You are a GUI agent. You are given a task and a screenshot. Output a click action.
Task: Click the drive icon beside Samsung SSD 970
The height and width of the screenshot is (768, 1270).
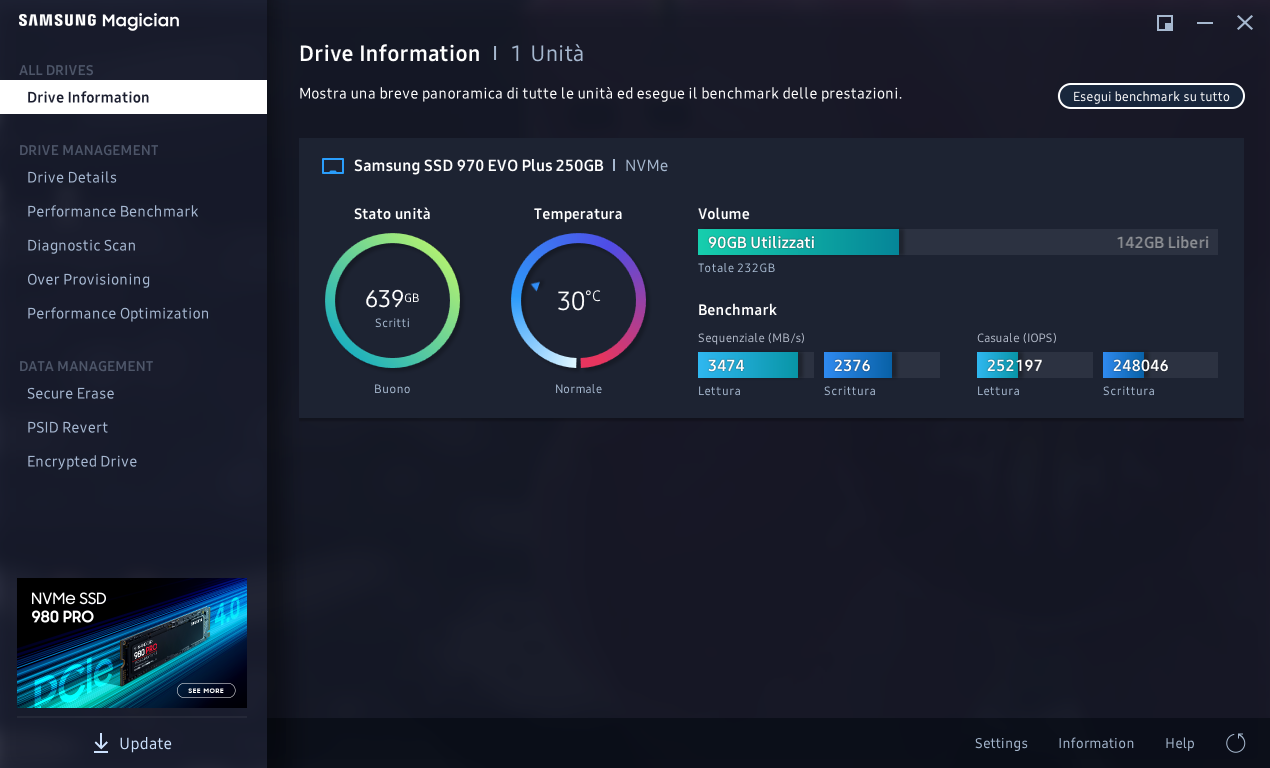click(333, 166)
